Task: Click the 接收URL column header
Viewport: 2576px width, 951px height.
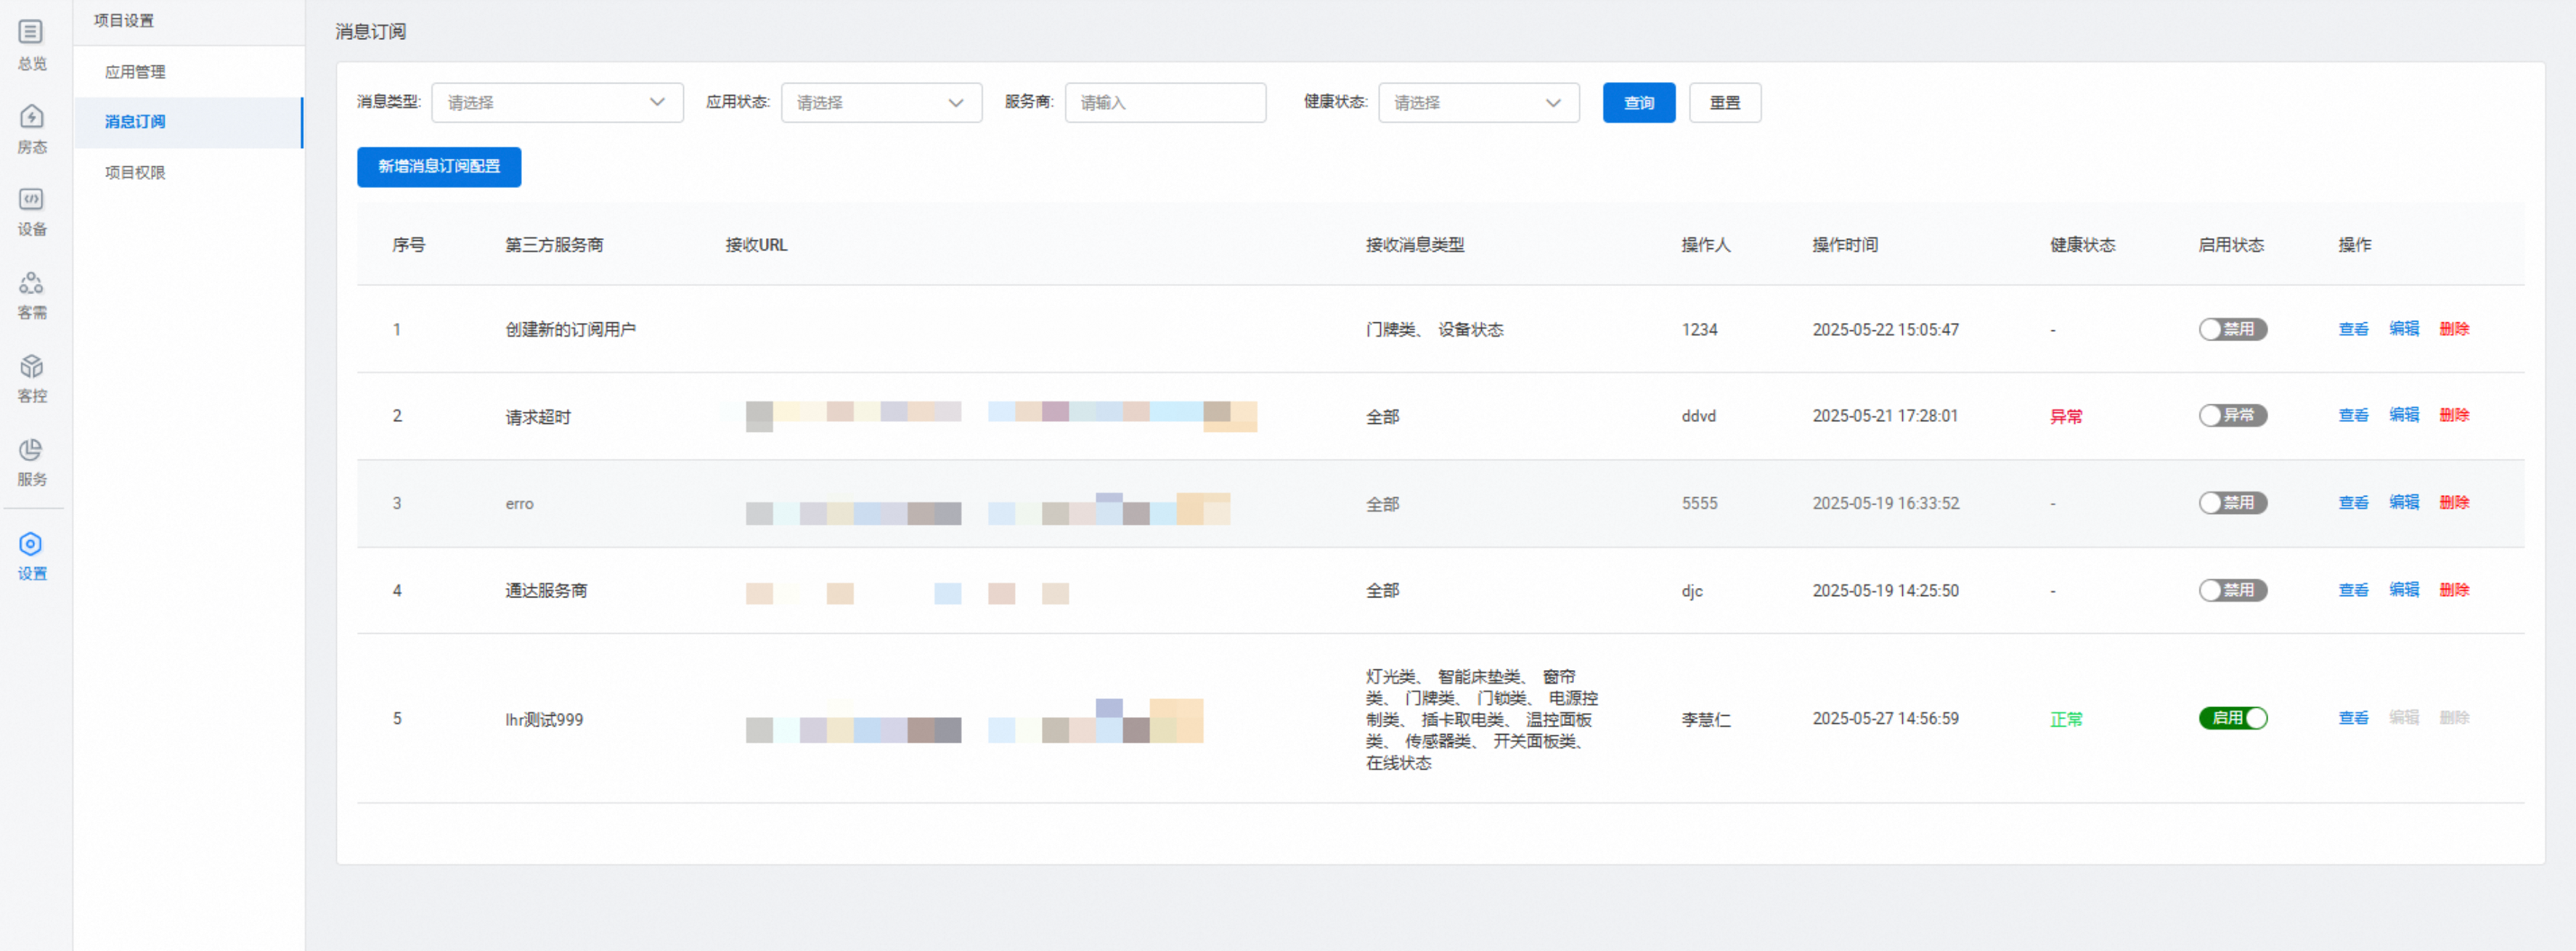Action: coord(756,245)
